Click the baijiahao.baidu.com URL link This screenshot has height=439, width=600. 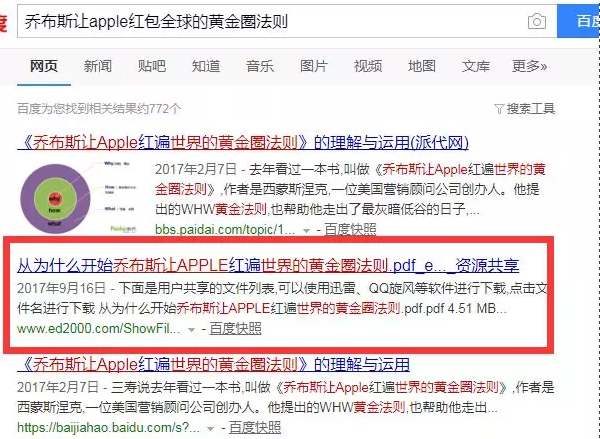[x=108, y=427]
